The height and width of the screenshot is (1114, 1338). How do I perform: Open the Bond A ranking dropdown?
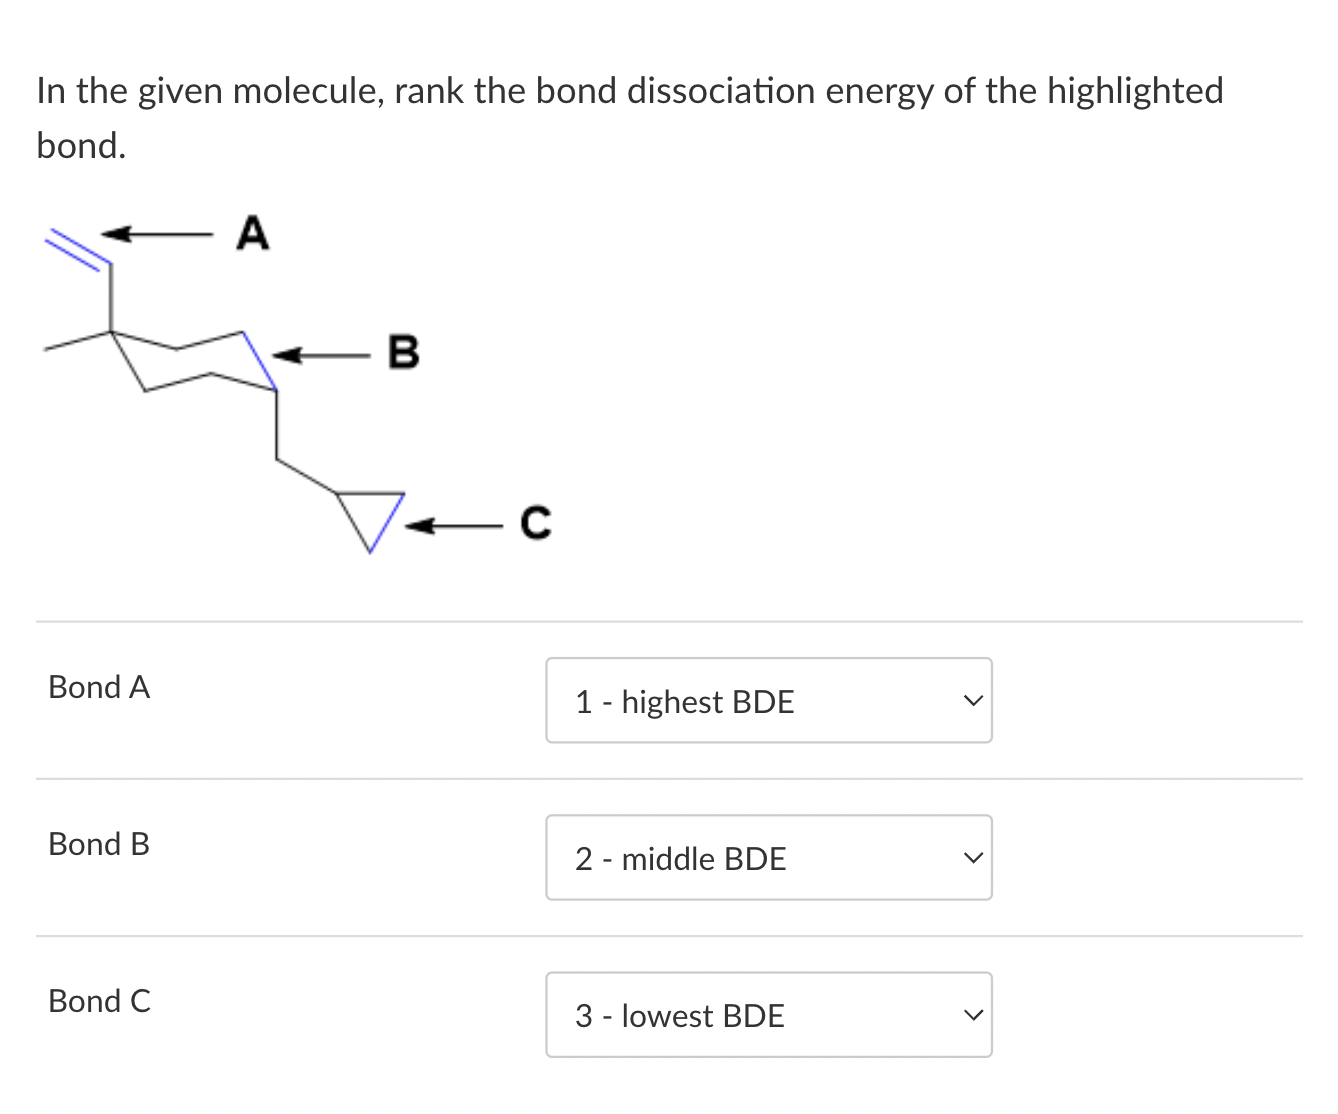coord(768,700)
